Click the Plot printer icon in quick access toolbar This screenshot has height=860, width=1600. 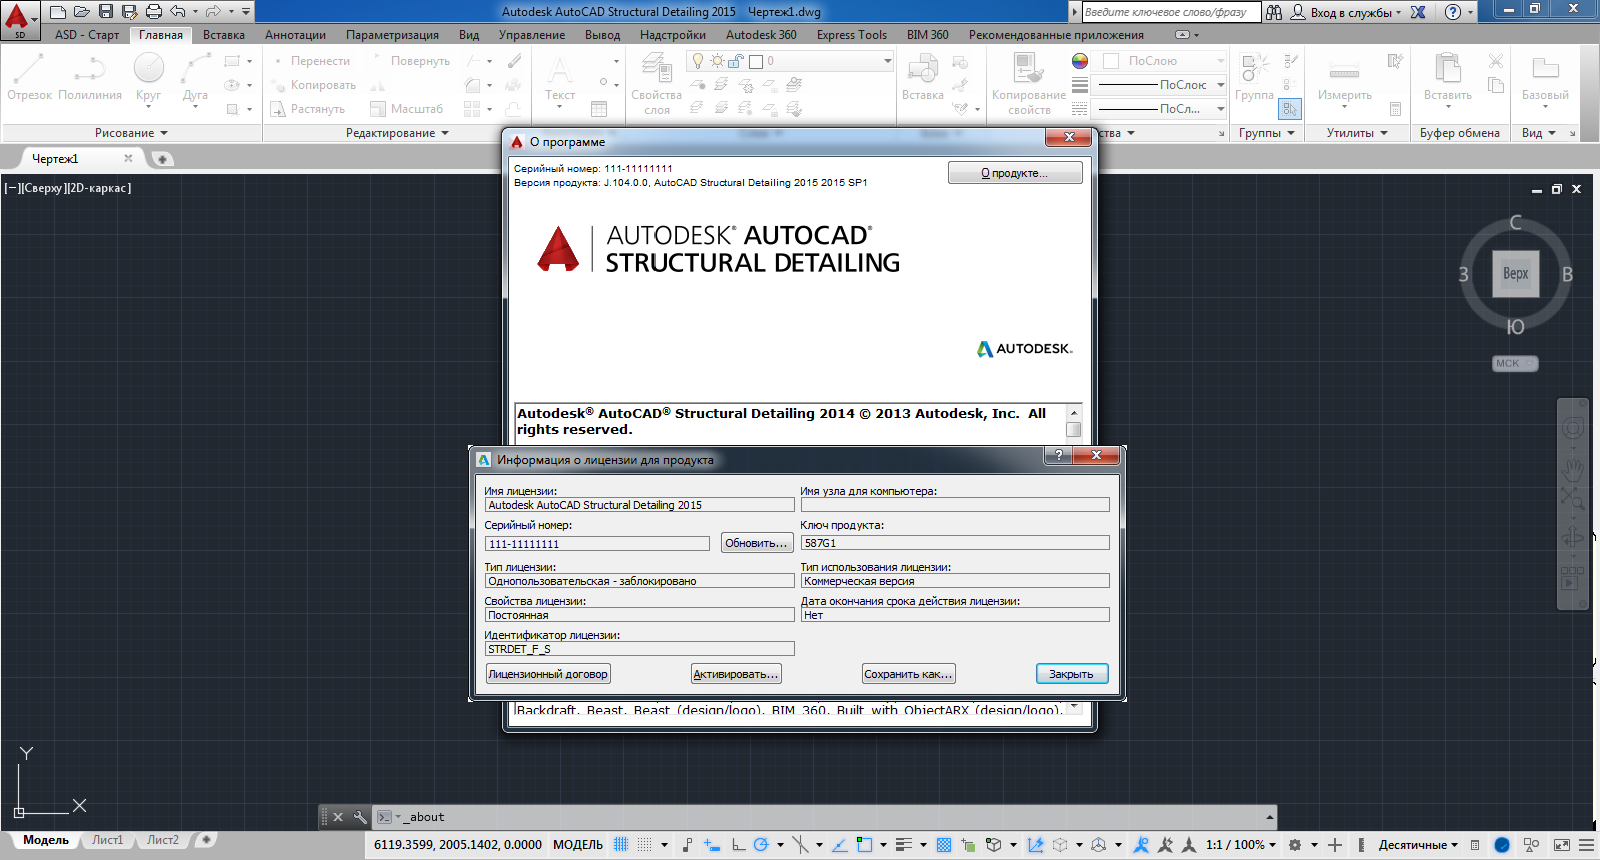click(154, 12)
